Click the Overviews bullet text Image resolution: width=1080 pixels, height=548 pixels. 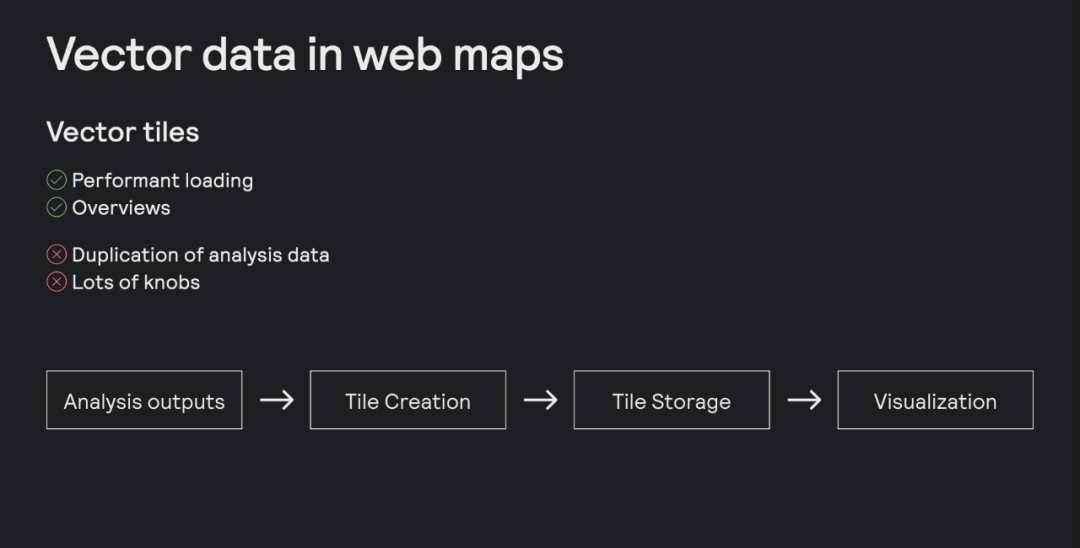(x=121, y=208)
